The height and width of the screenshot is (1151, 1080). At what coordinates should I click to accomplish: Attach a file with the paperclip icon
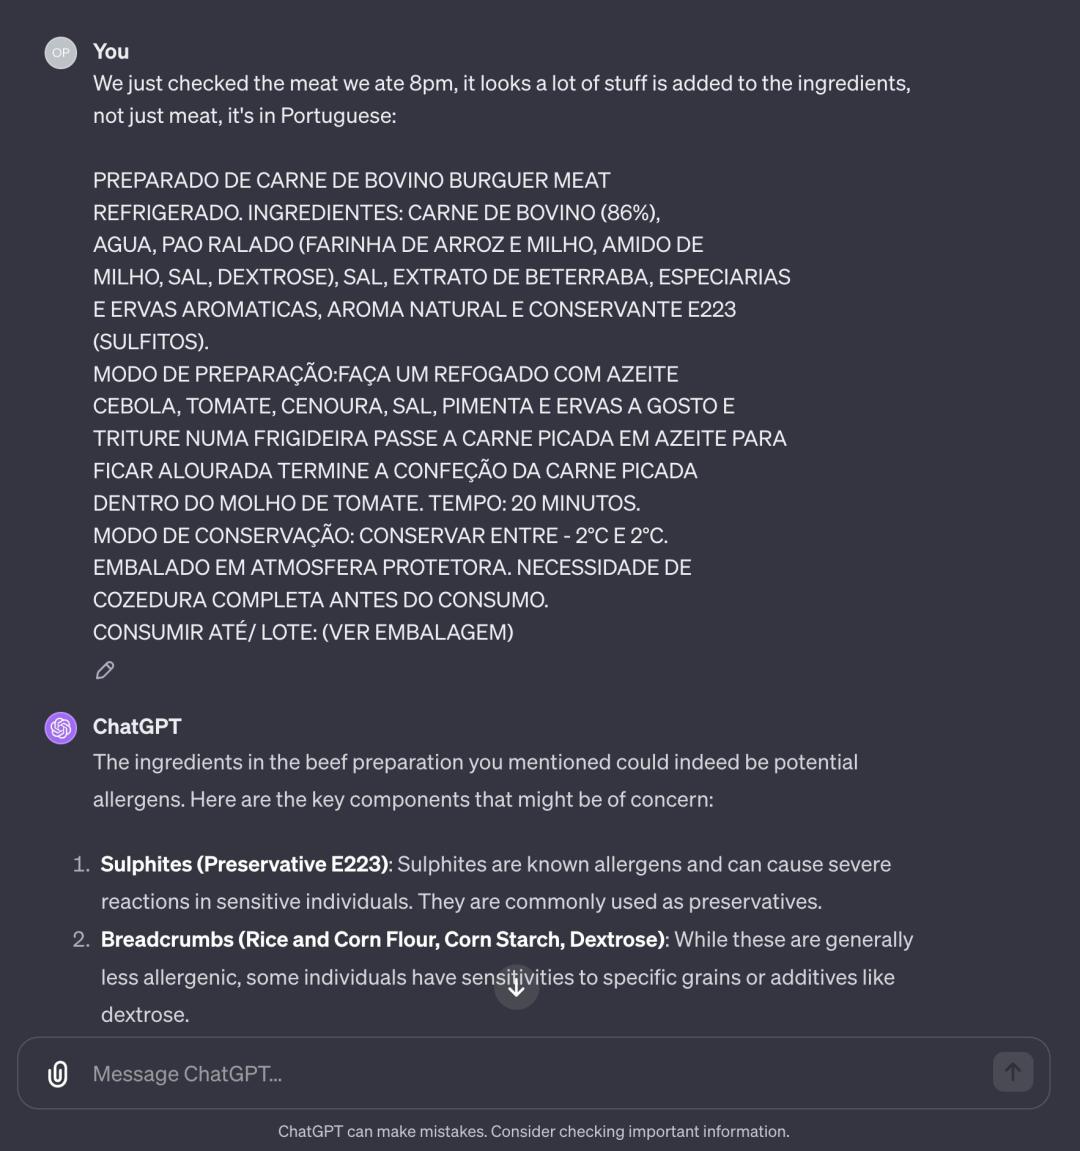(58, 1074)
